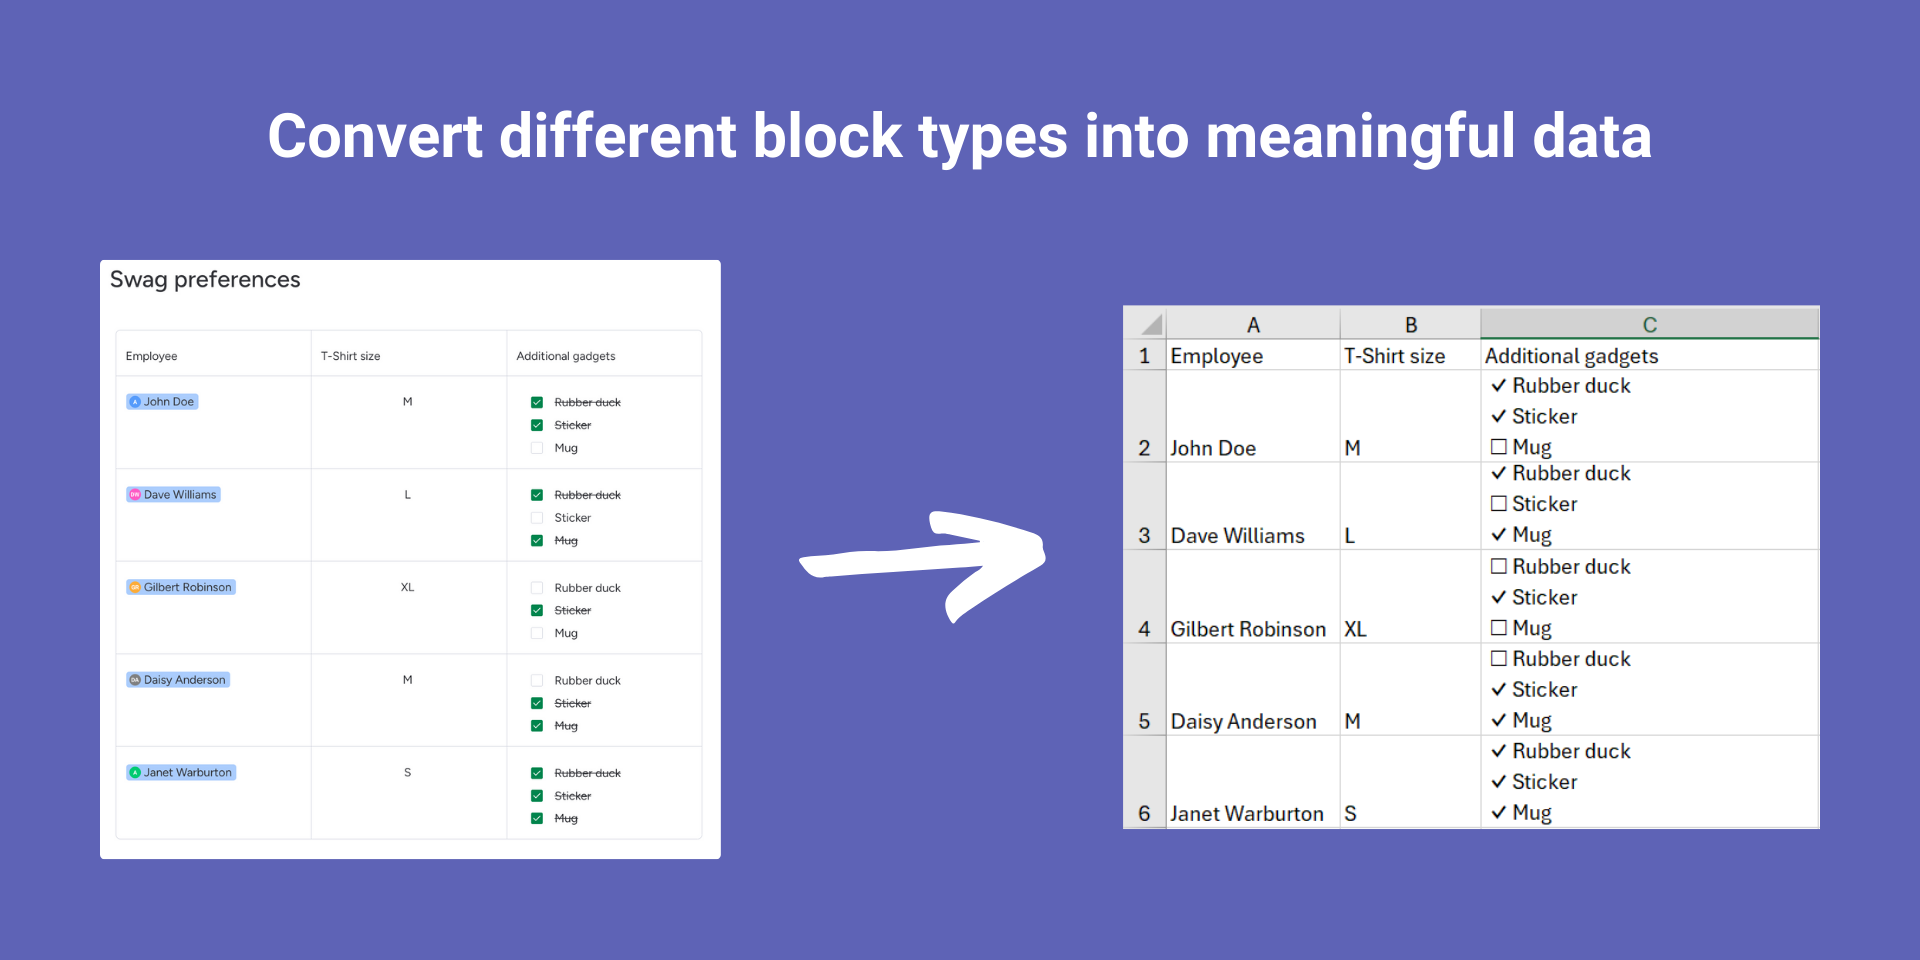Select spreadsheet column C header
The height and width of the screenshot is (960, 1920).
(x=1650, y=324)
